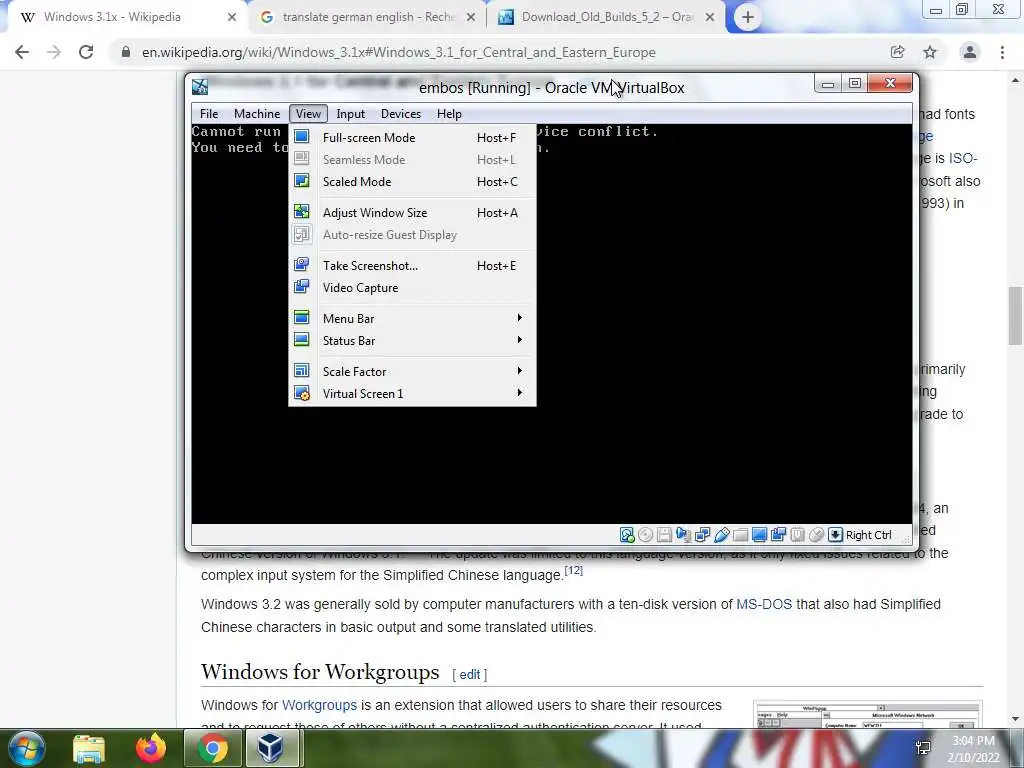Viewport: 1024px width, 768px height.
Task: Follow the Workgroups link
Action: coord(319,705)
